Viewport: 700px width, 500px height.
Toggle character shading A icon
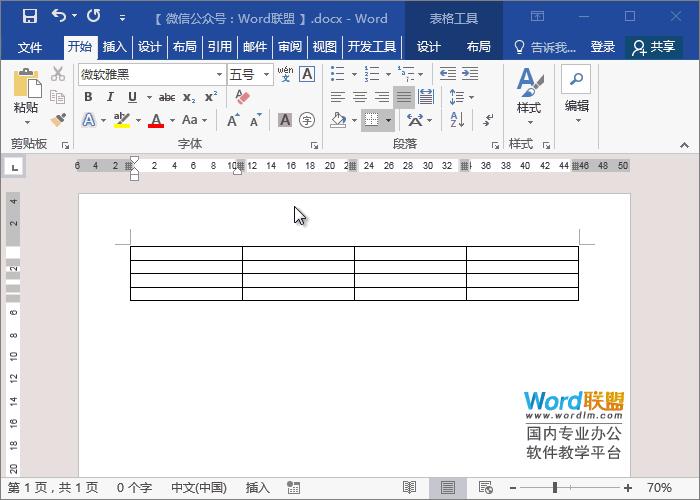coord(285,120)
